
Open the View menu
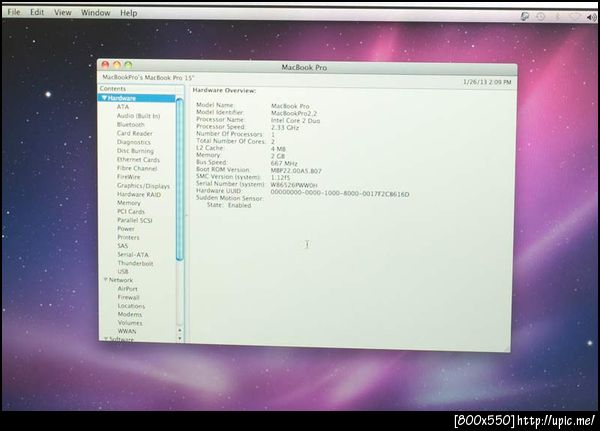62,13
